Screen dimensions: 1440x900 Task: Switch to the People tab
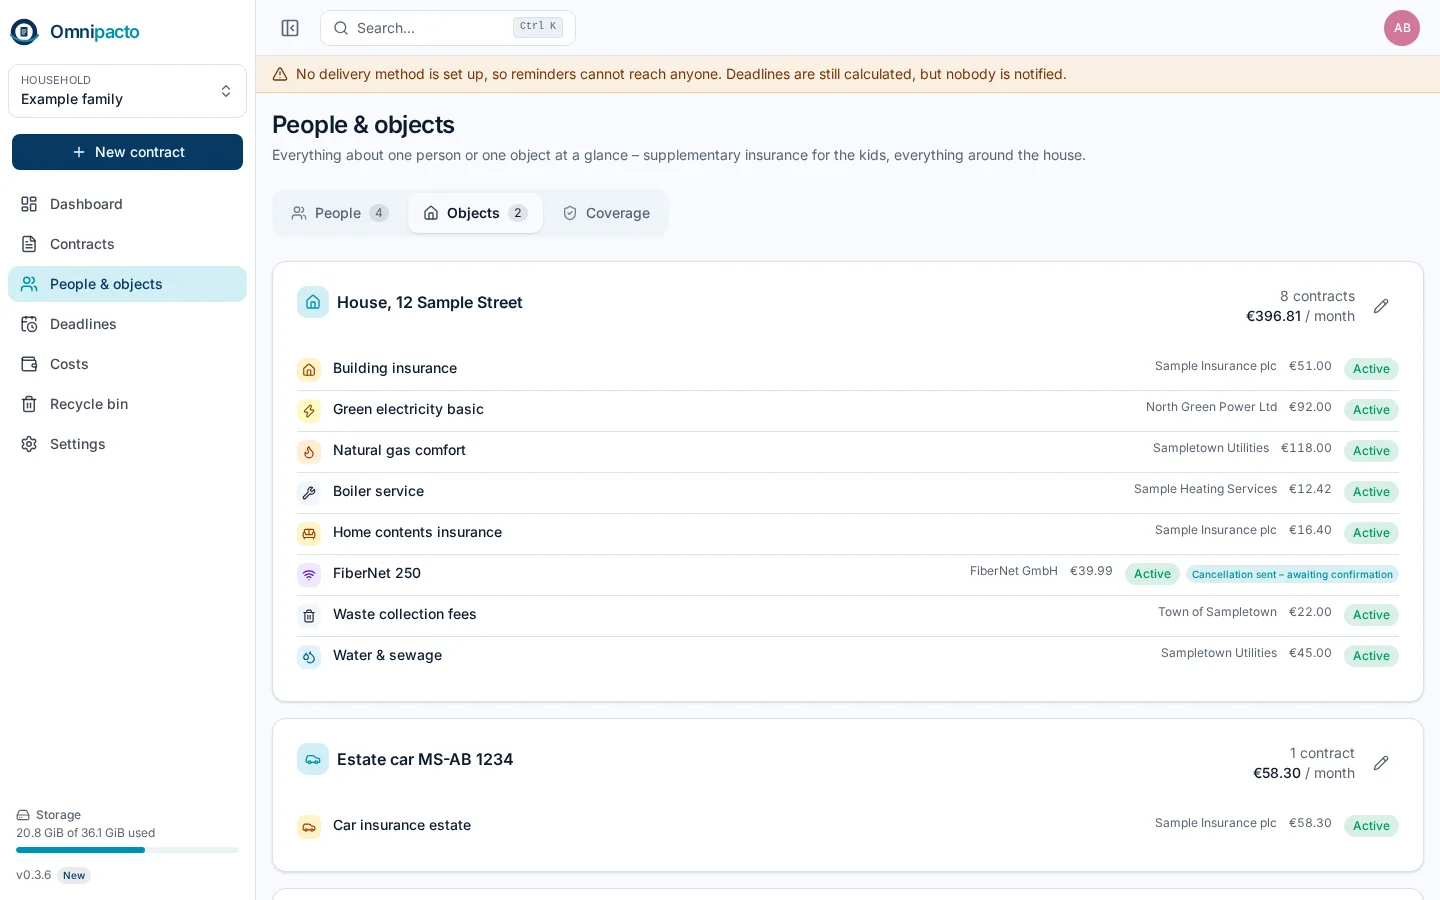point(339,213)
